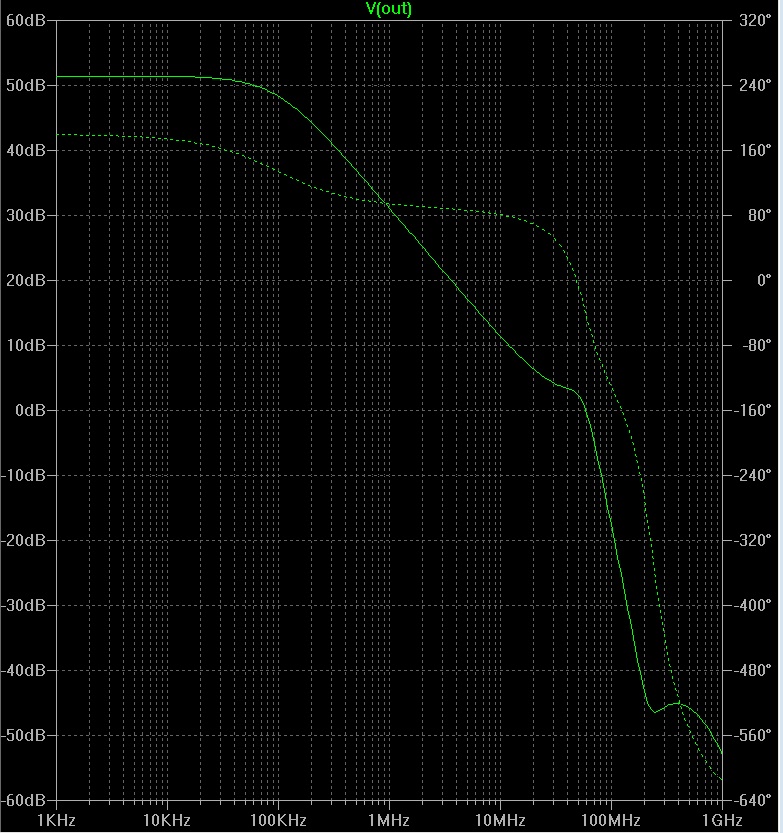Click the 160° phase axis label
This screenshot has width=783, height=833.
coord(755,150)
